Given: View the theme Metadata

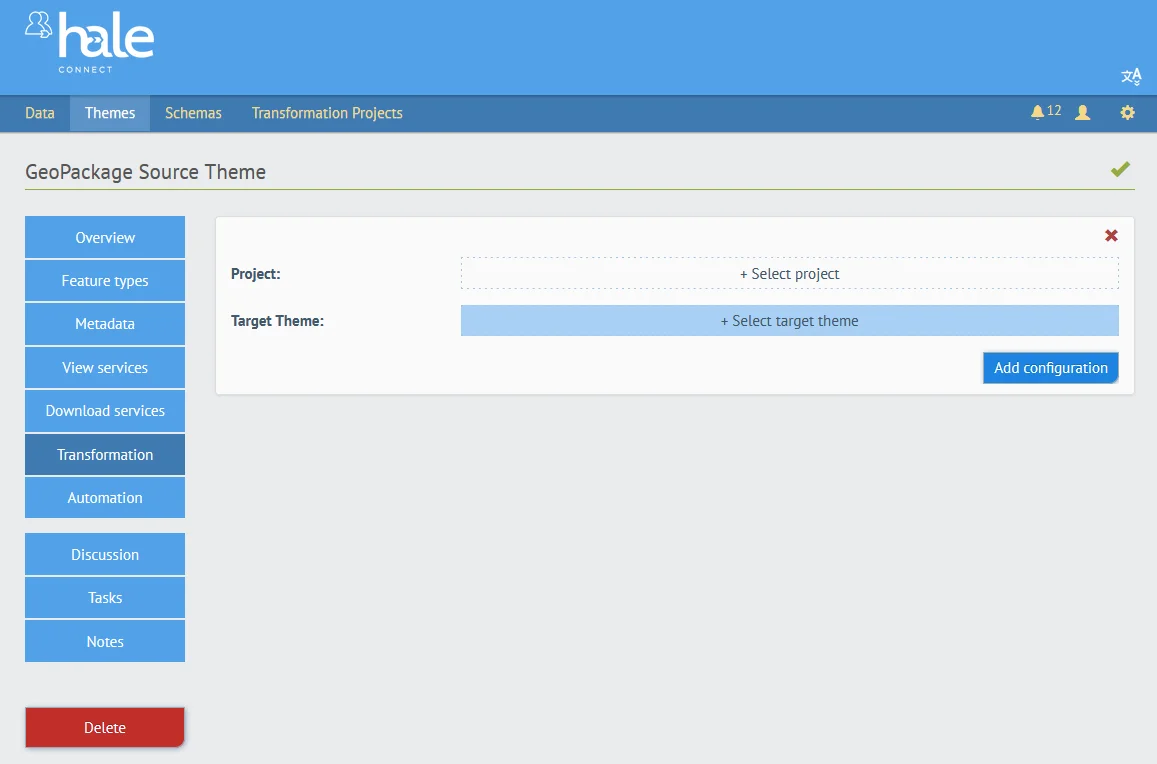Looking at the screenshot, I should (x=104, y=323).
